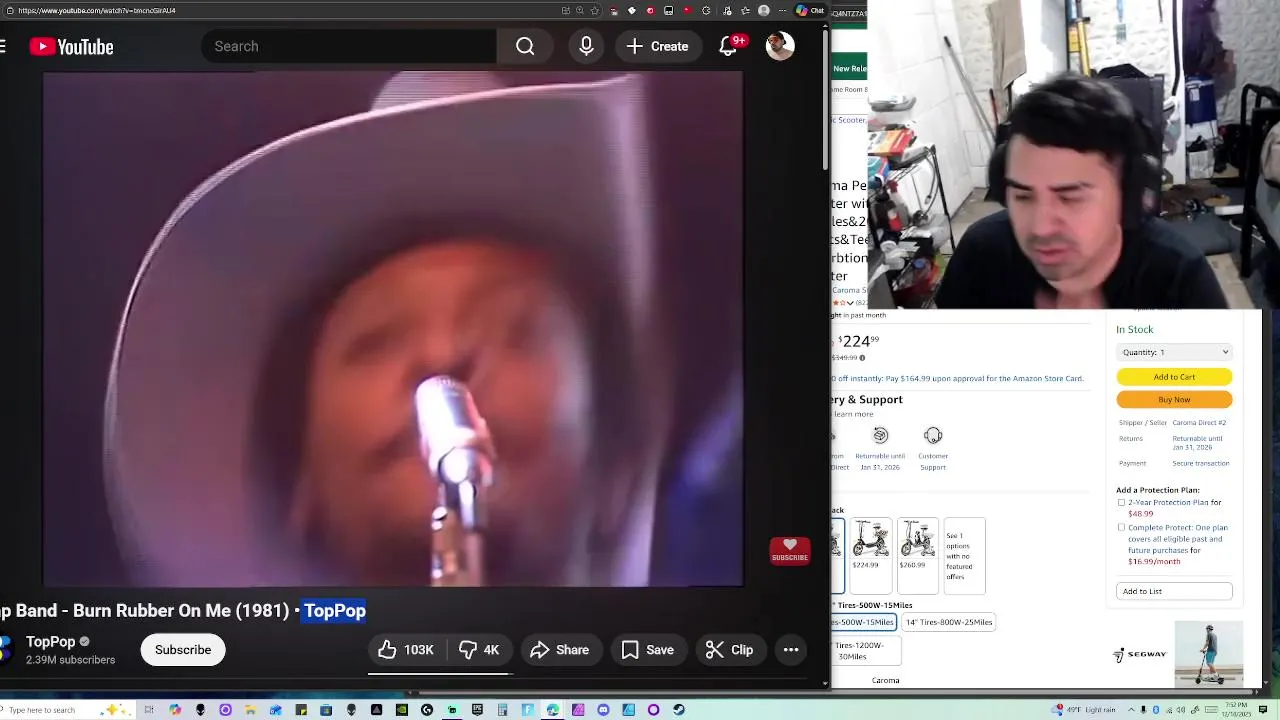This screenshot has height=720, width=1280.
Task: Subscribe to the TopPop channel
Action: (x=183, y=650)
